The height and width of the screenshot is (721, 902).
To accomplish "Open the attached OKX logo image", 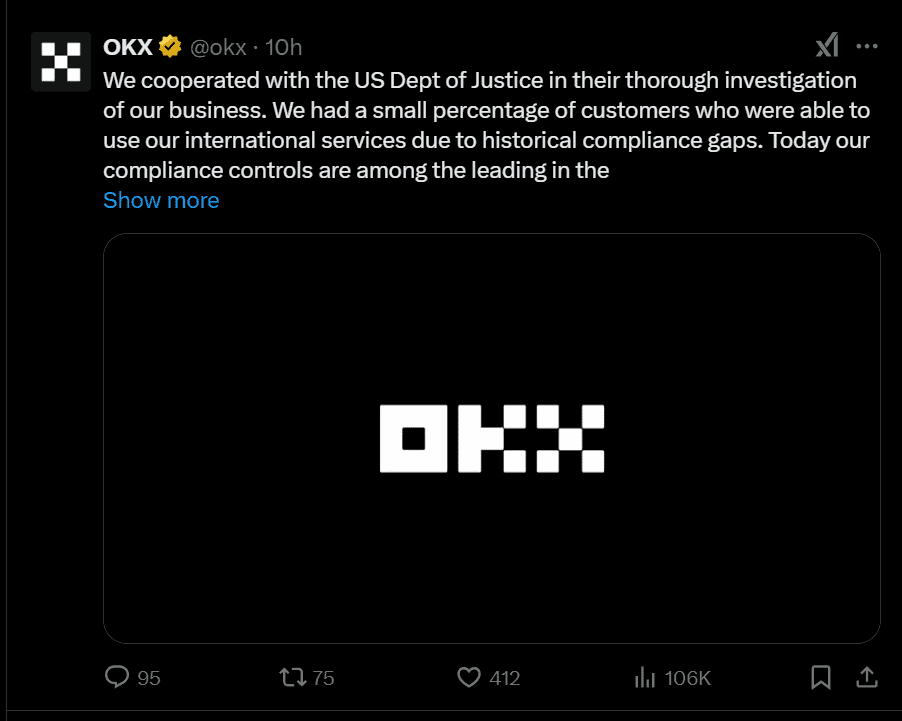I will [492, 438].
